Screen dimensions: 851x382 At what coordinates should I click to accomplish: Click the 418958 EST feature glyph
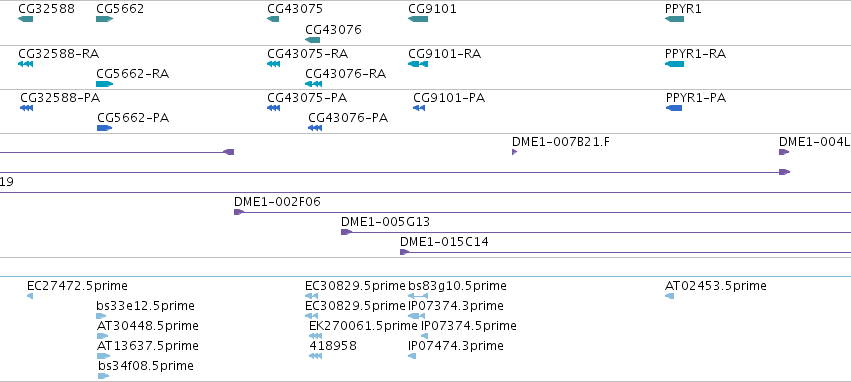(x=315, y=356)
